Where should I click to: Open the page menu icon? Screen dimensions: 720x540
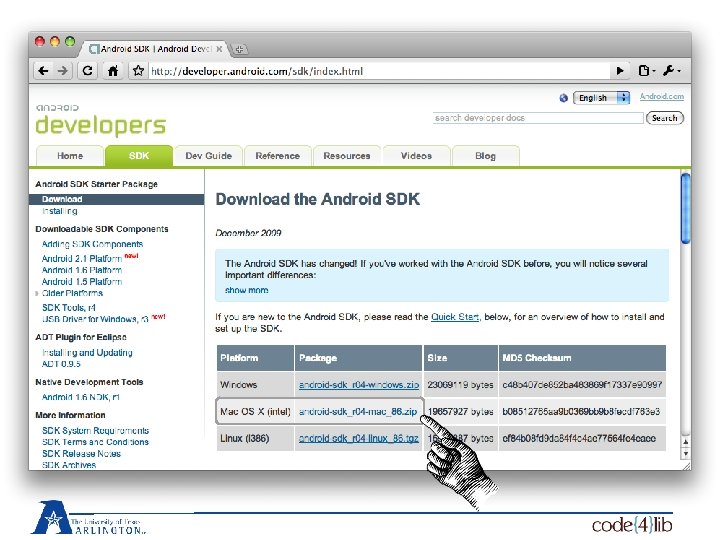tap(646, 71)
